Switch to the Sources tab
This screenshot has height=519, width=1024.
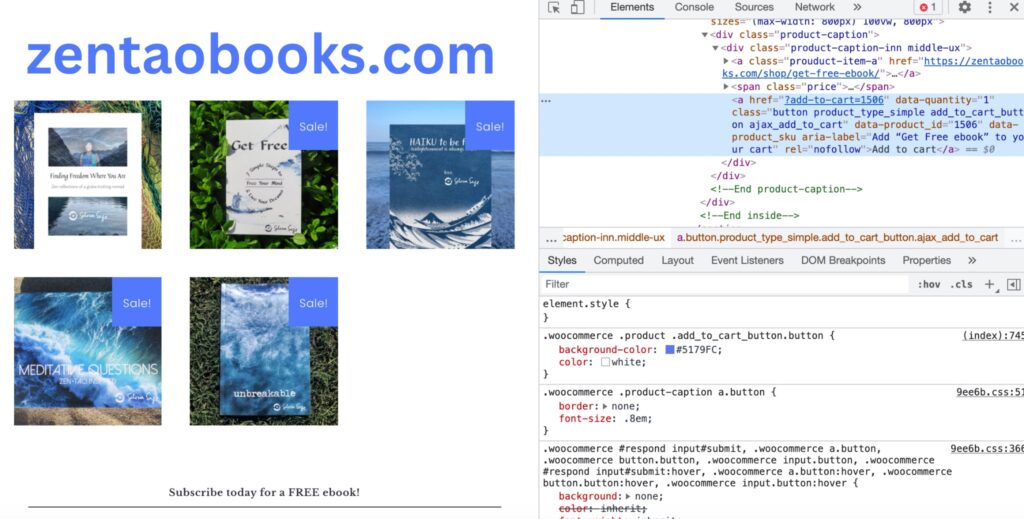coord(754,7)
